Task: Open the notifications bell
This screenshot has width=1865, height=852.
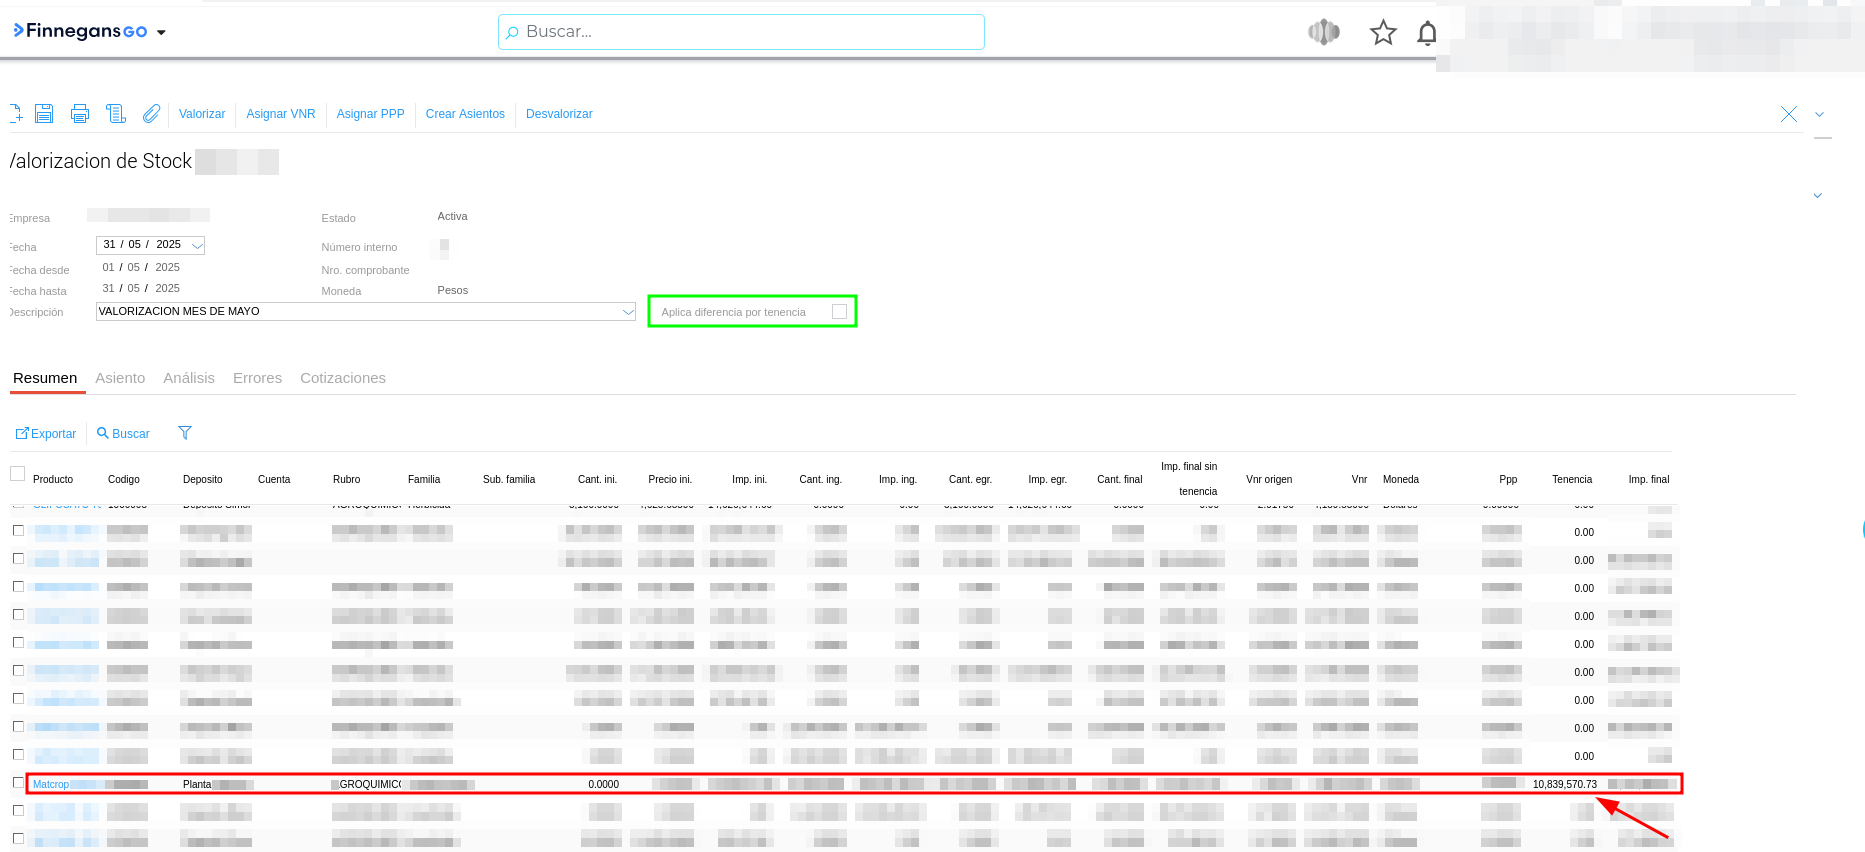Action: [1427, 33]
